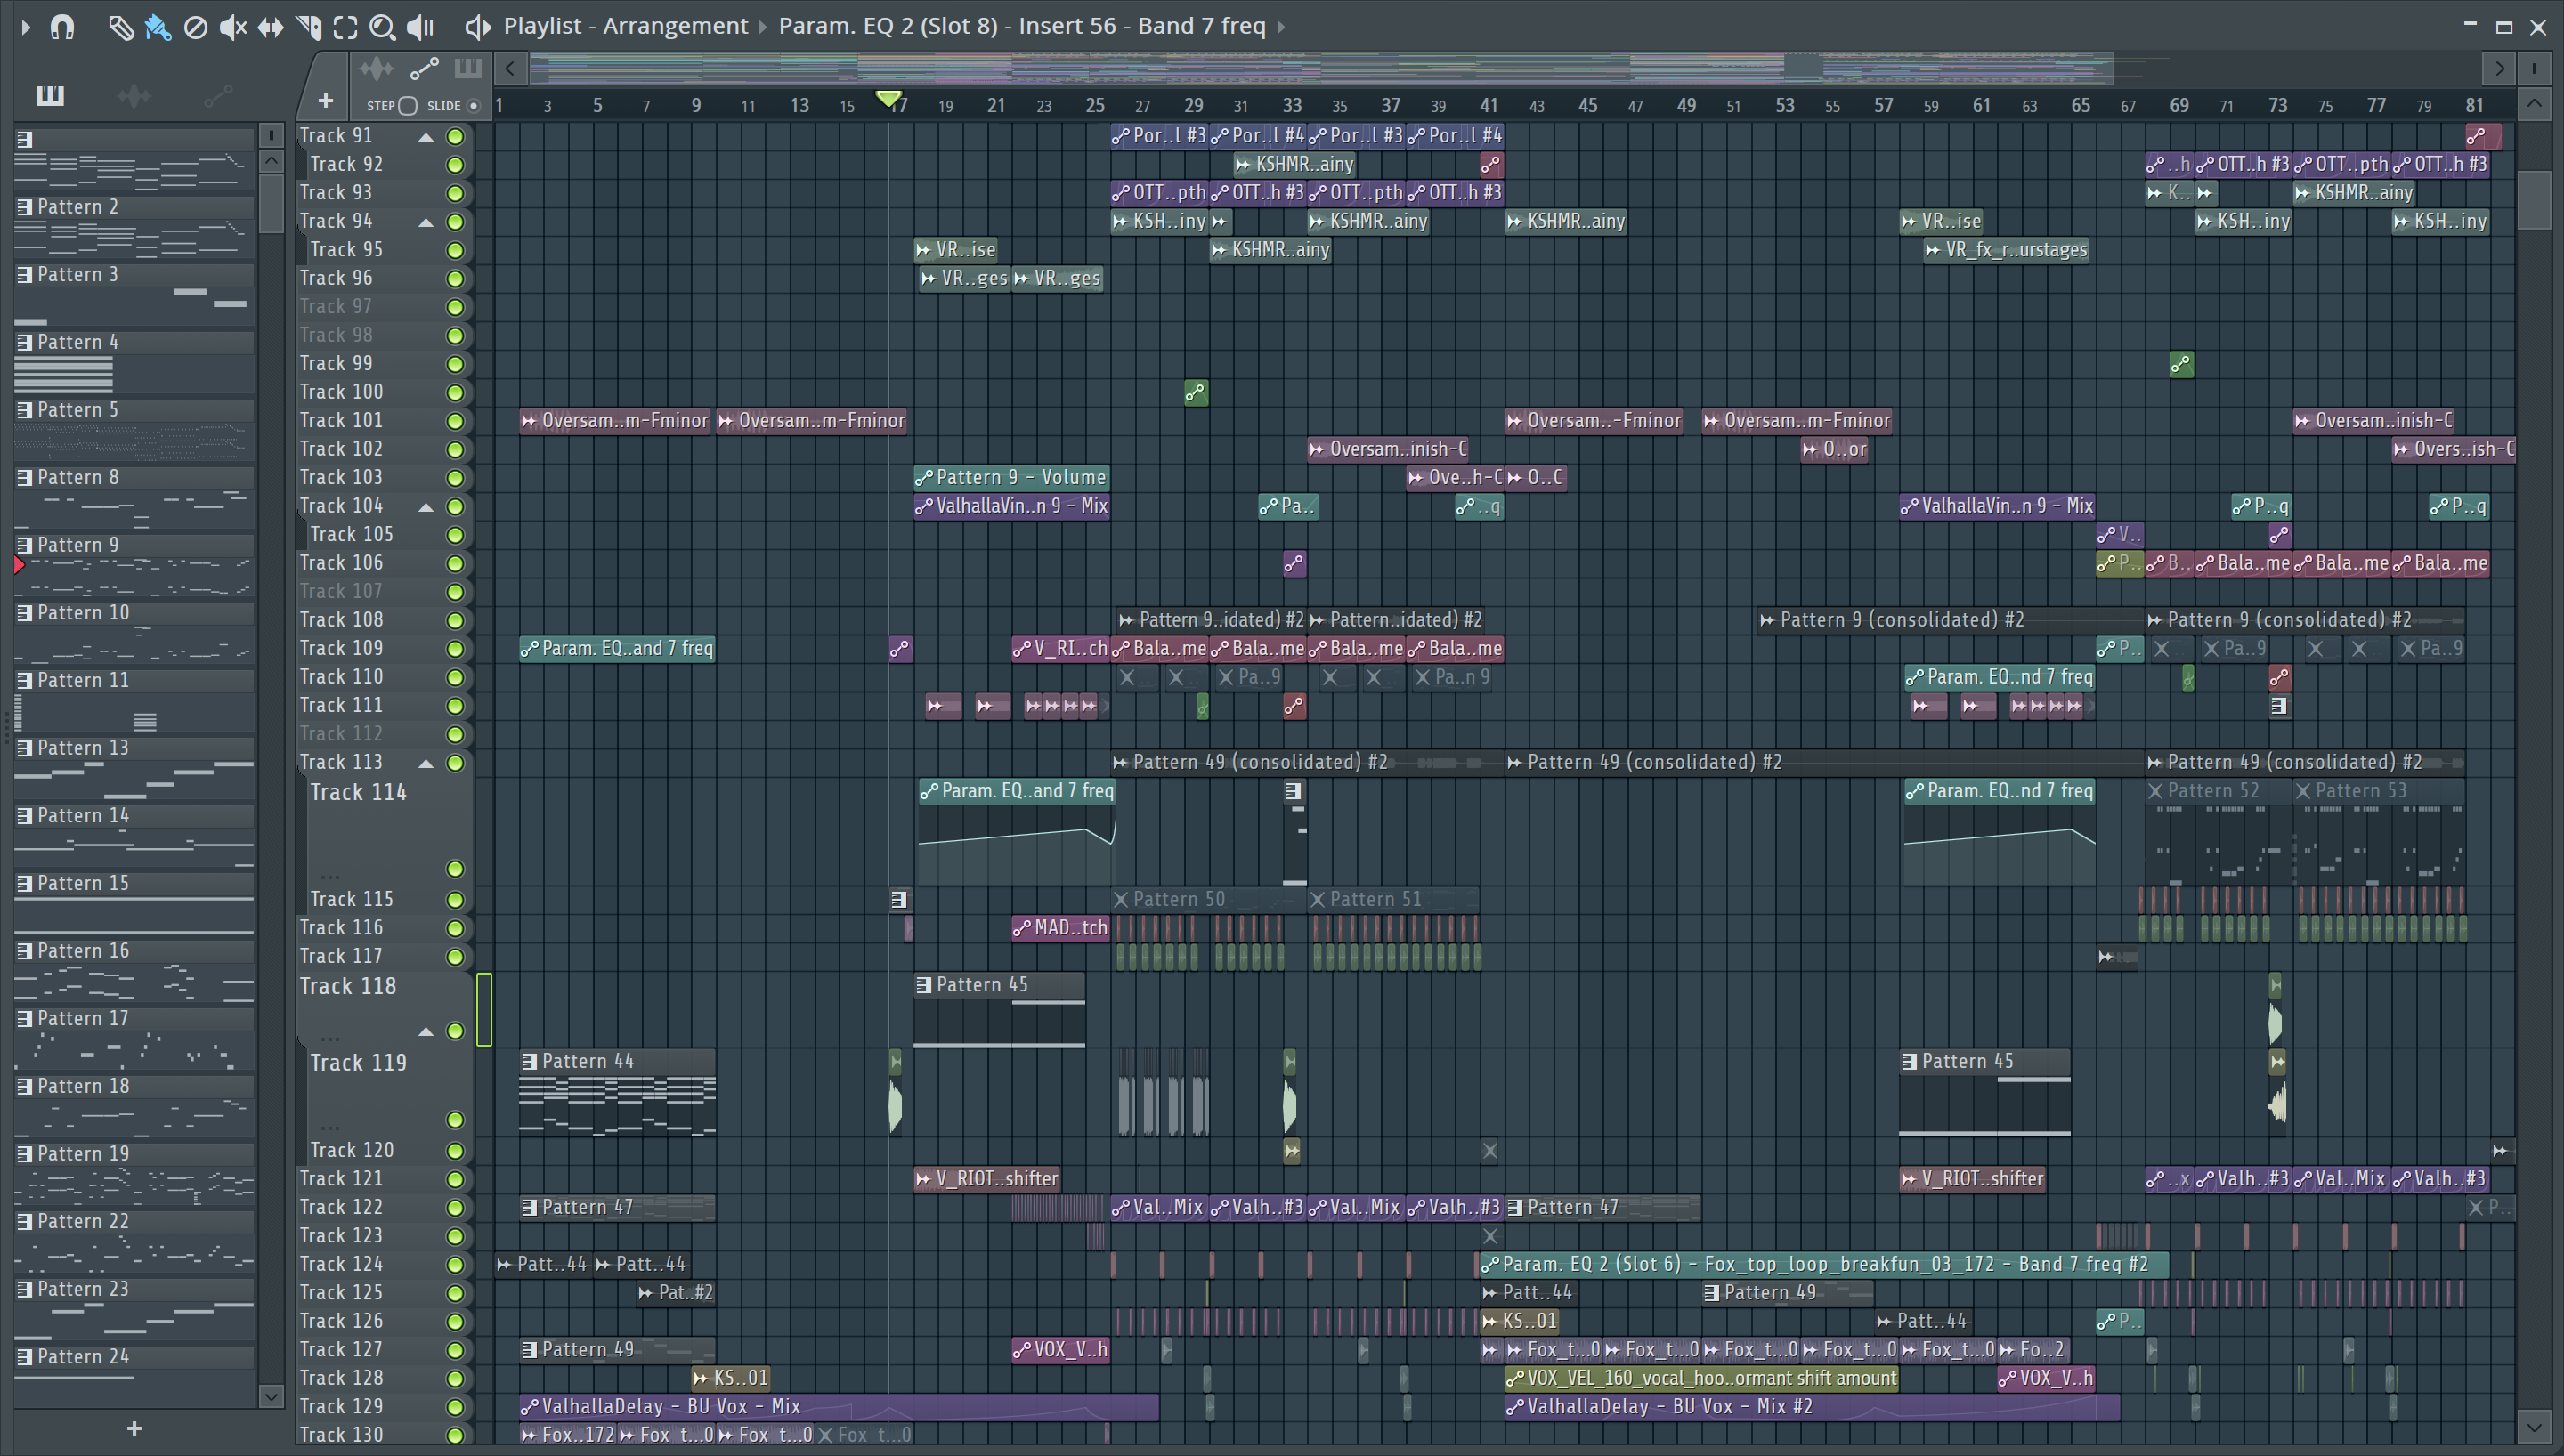Mute Track 109 via green LED
This screenshot has width=2564, height=1456.
[x=455, y=649]
